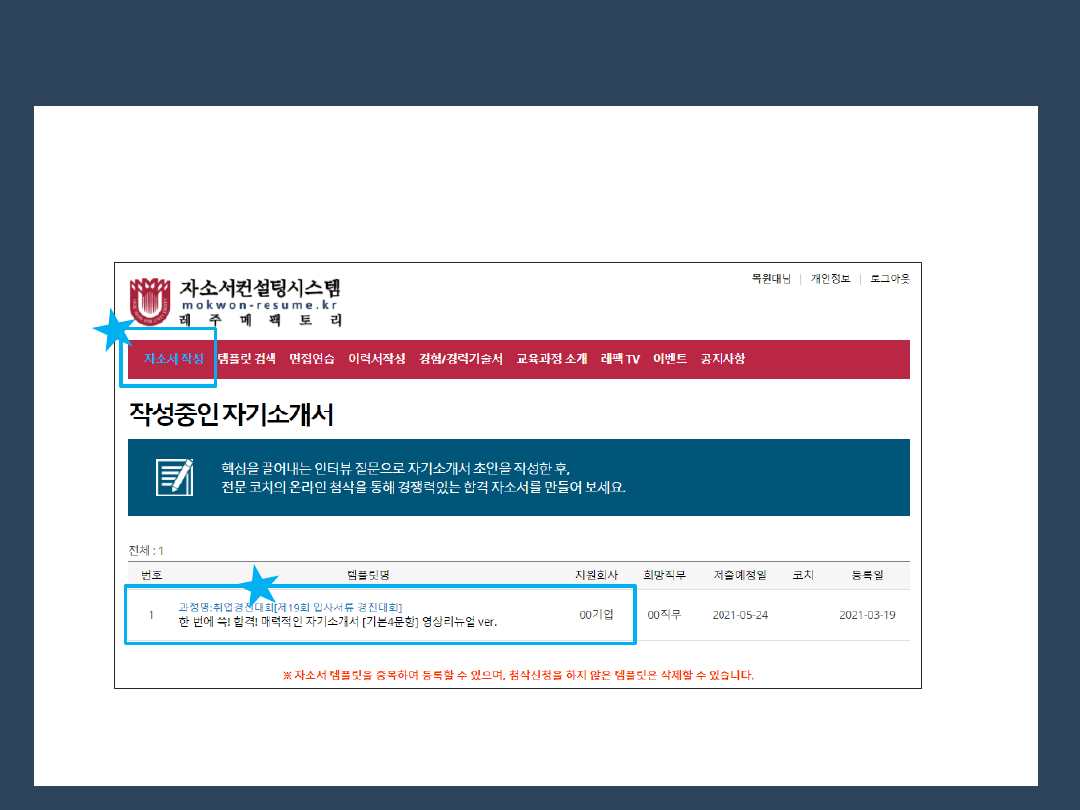Select 이력서작성 in the navigation bar
1080x810 pixels.
pos(377,359)
